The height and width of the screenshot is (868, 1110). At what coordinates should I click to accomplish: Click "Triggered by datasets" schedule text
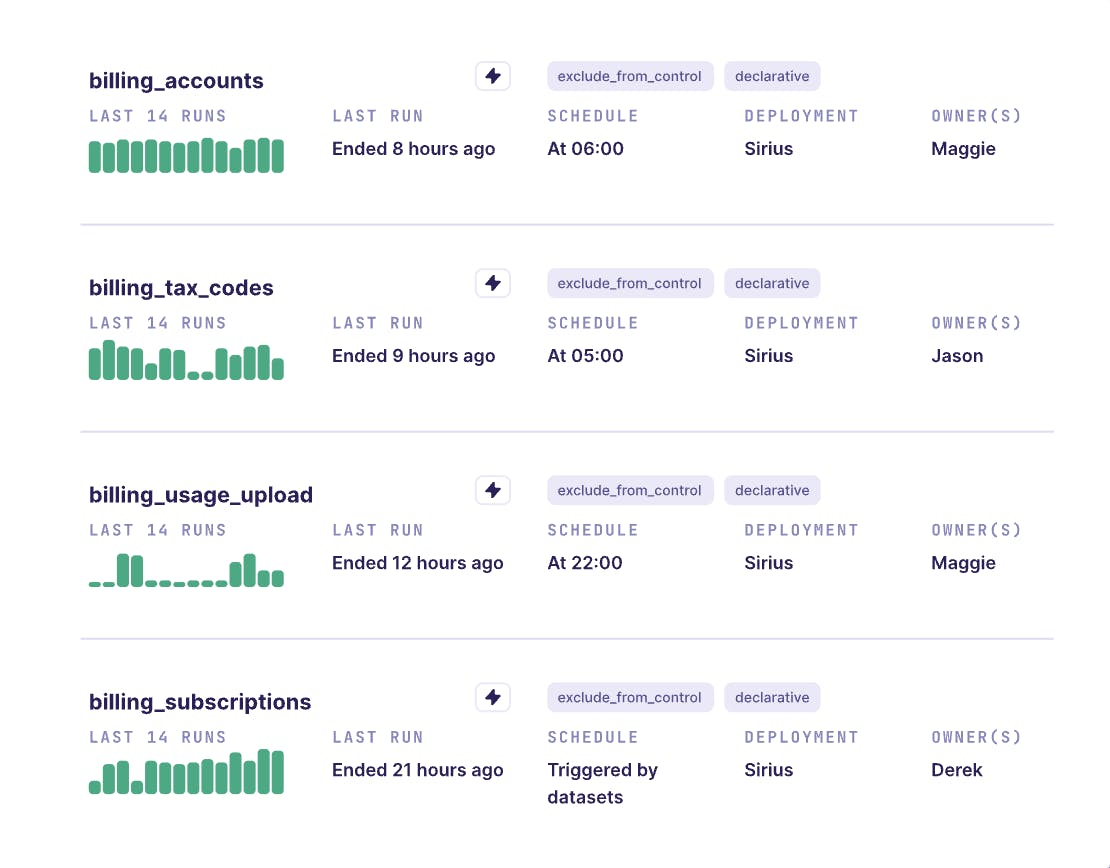point(602,783)
